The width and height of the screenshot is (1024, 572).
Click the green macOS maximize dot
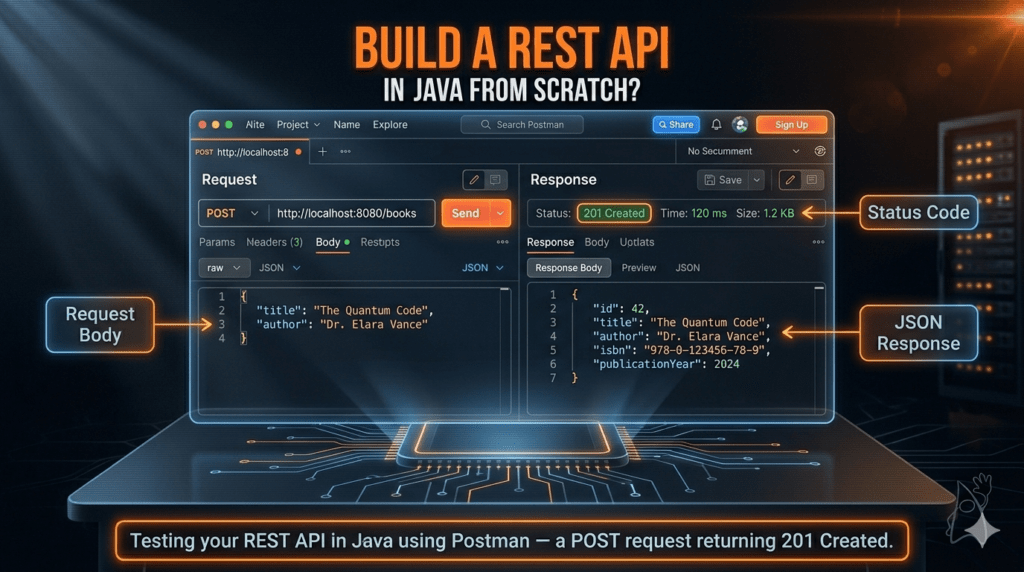point(229,125)
